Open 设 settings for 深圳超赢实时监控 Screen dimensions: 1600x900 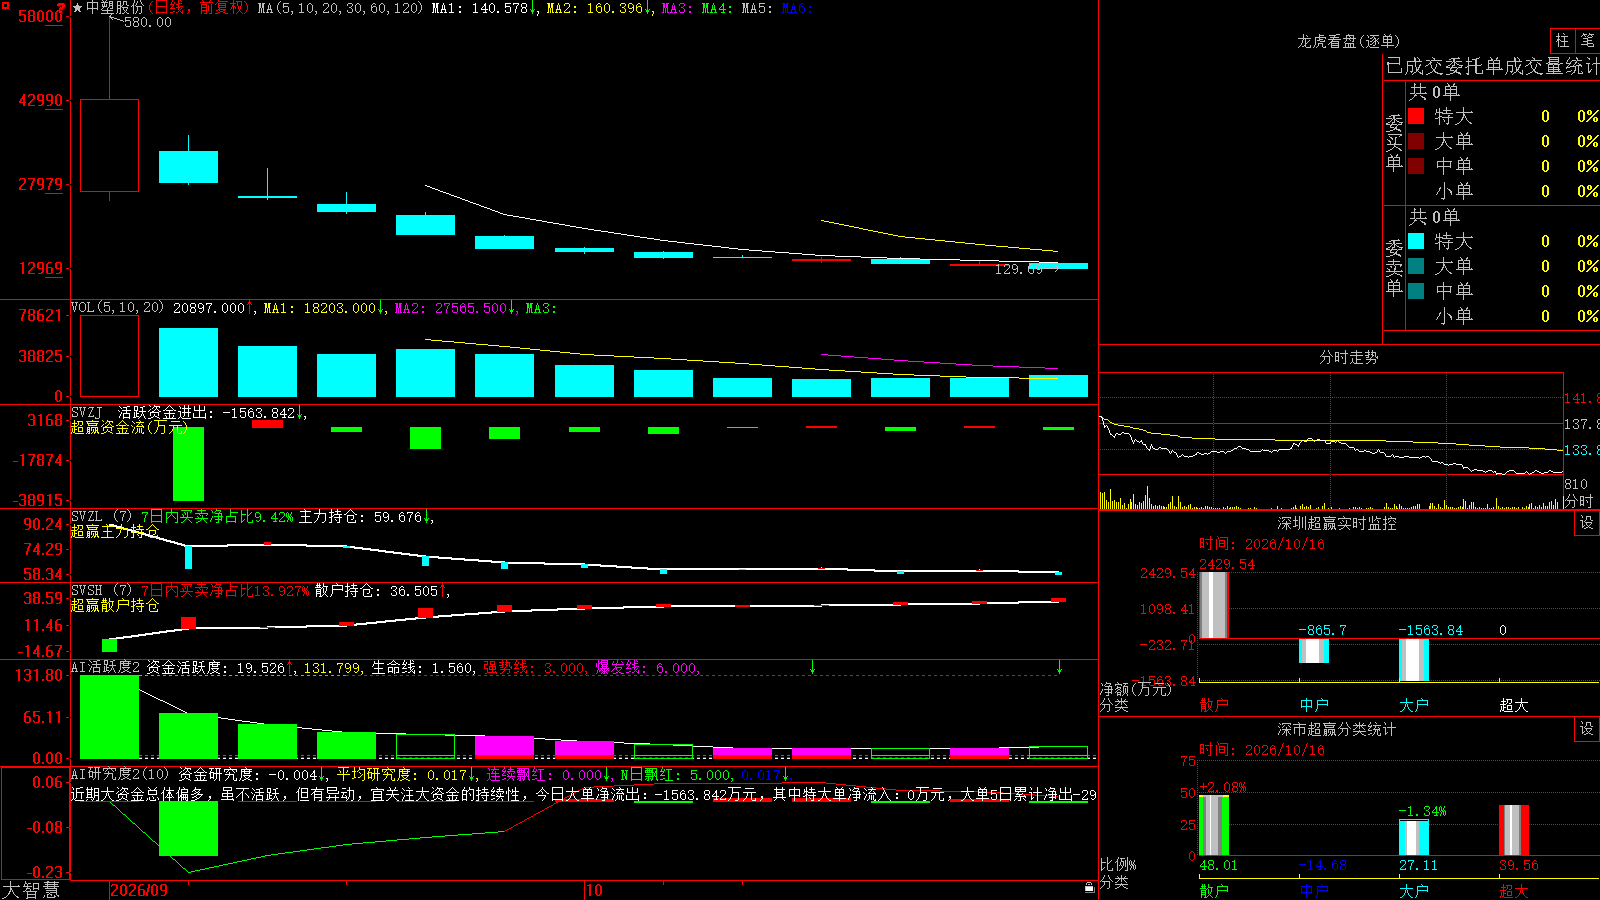[1587, 523]
